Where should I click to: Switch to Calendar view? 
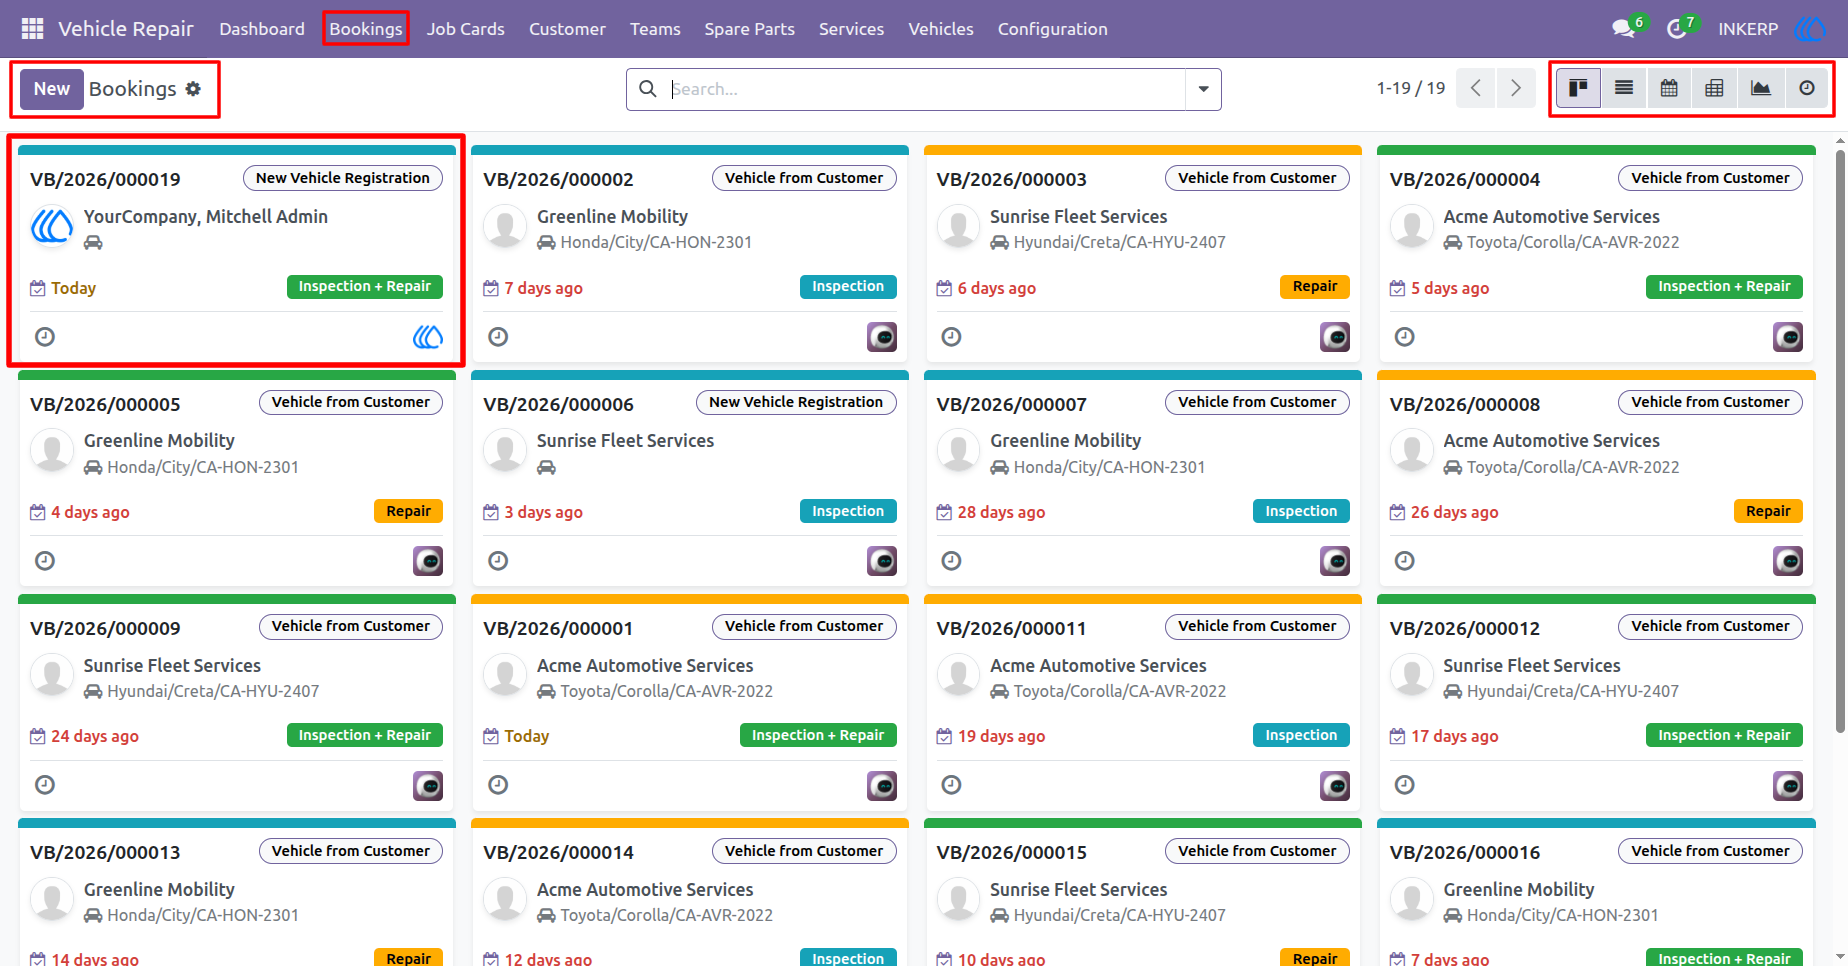click(x=1669, y=89)
